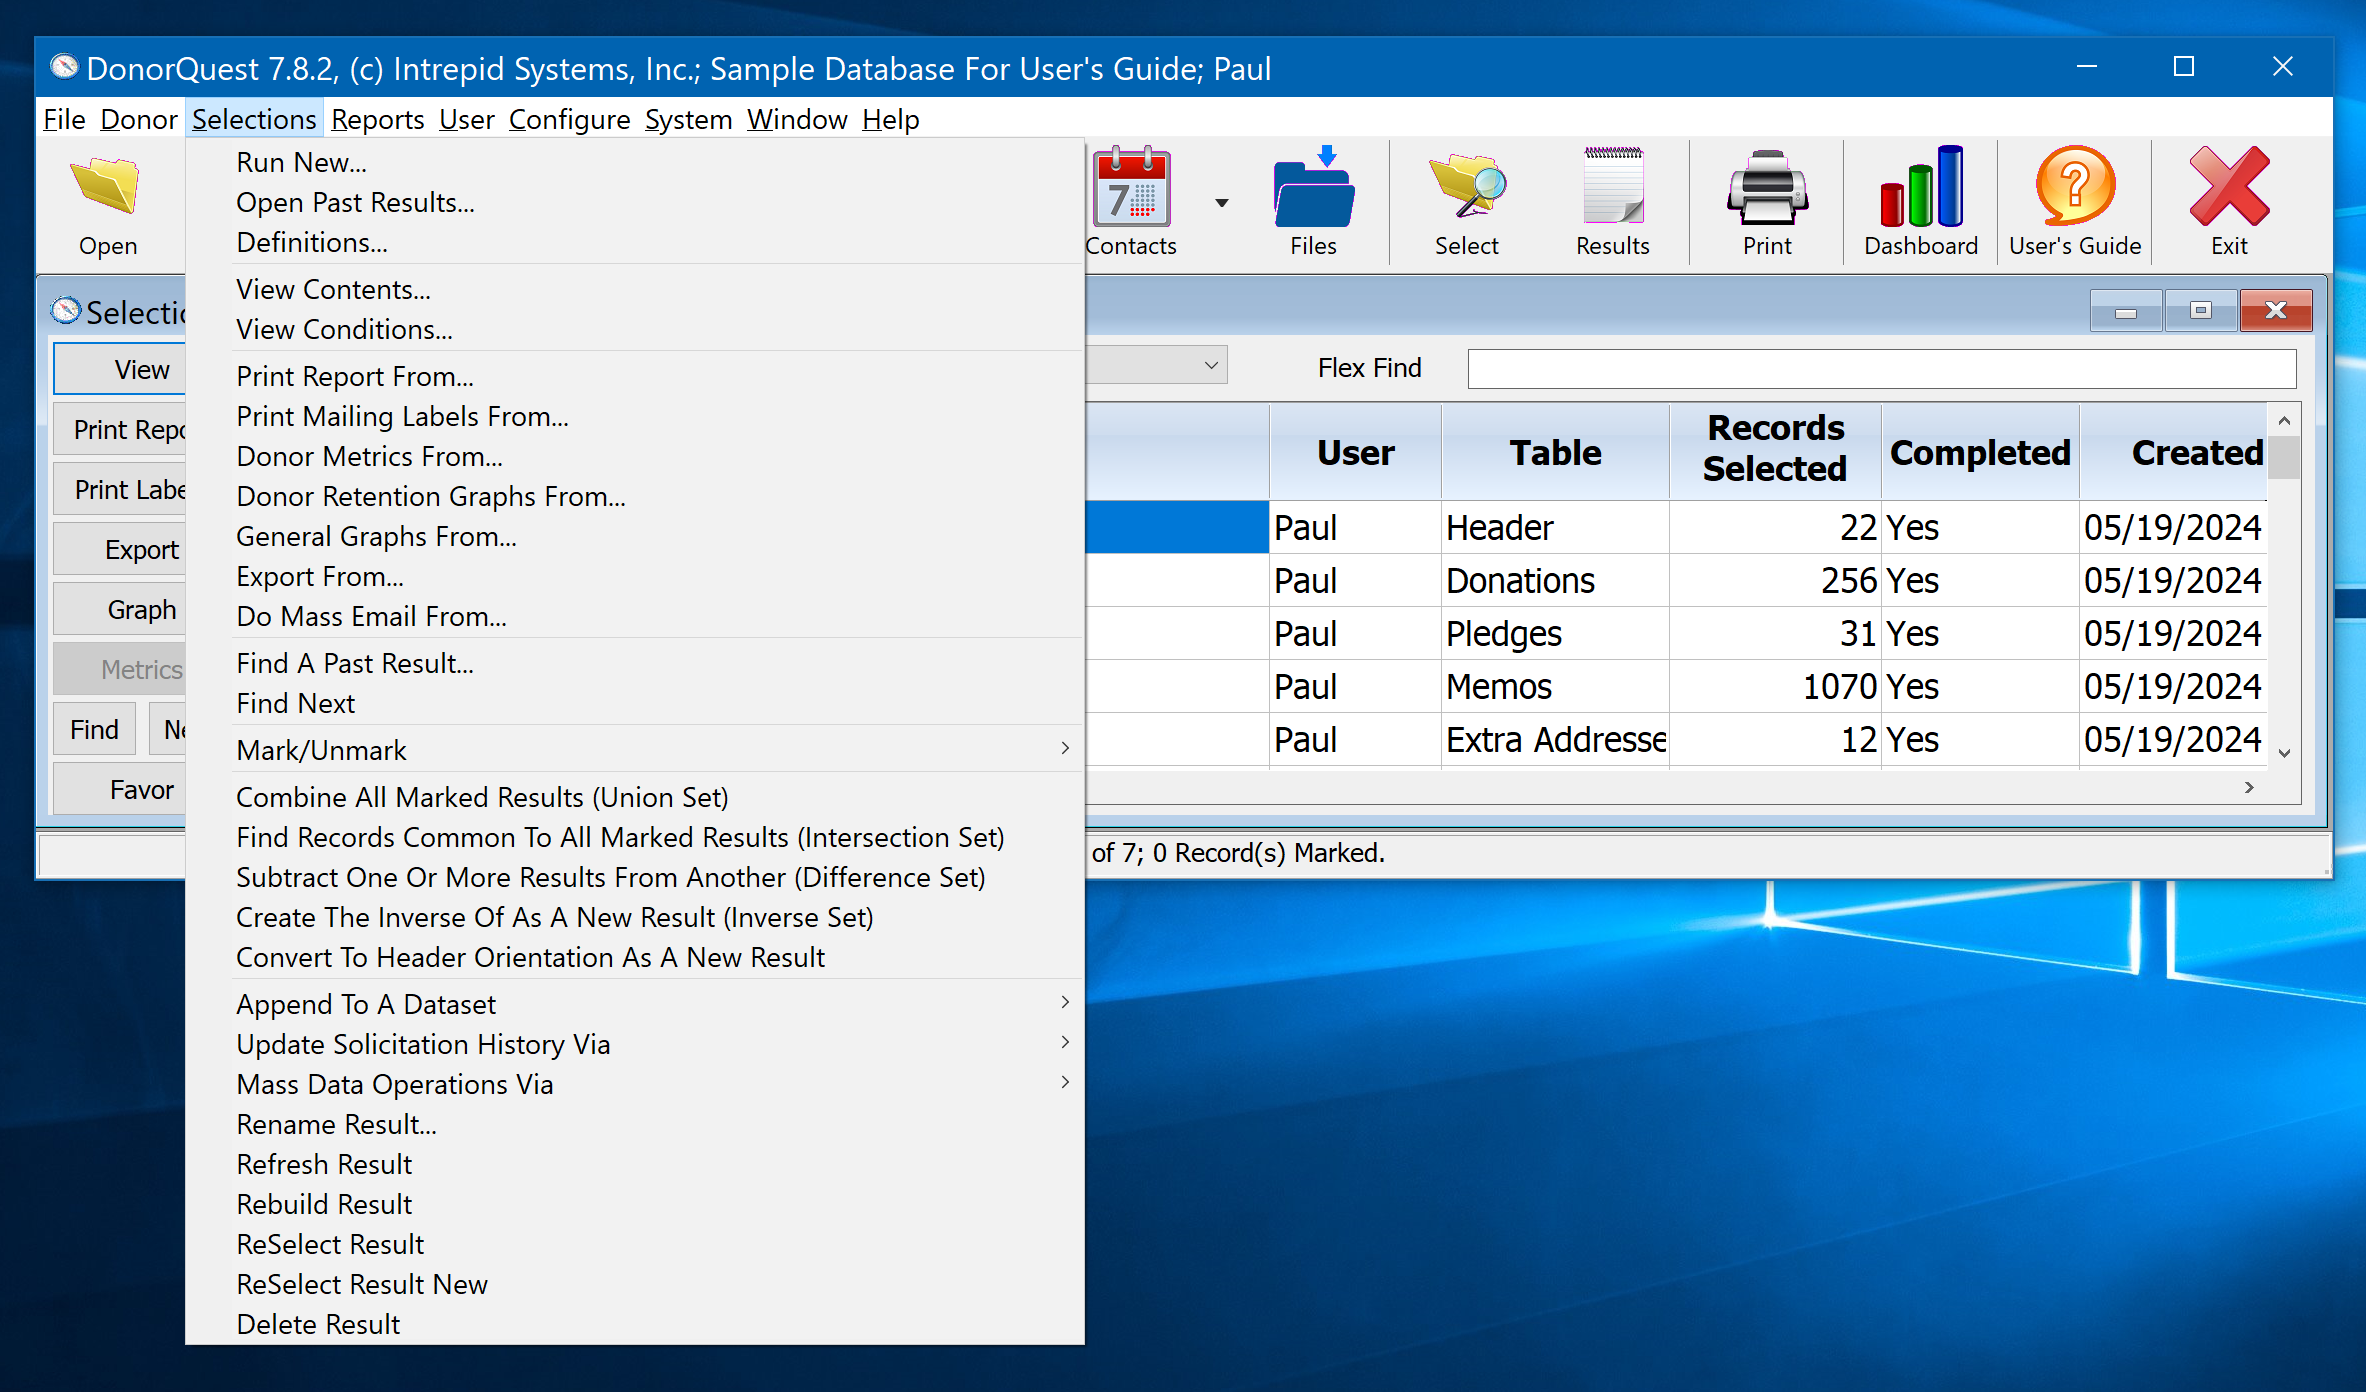Screen dimensions: 2366x1392
Task: Select View Conditions... menu entry
Action: (x=635, y=329)
